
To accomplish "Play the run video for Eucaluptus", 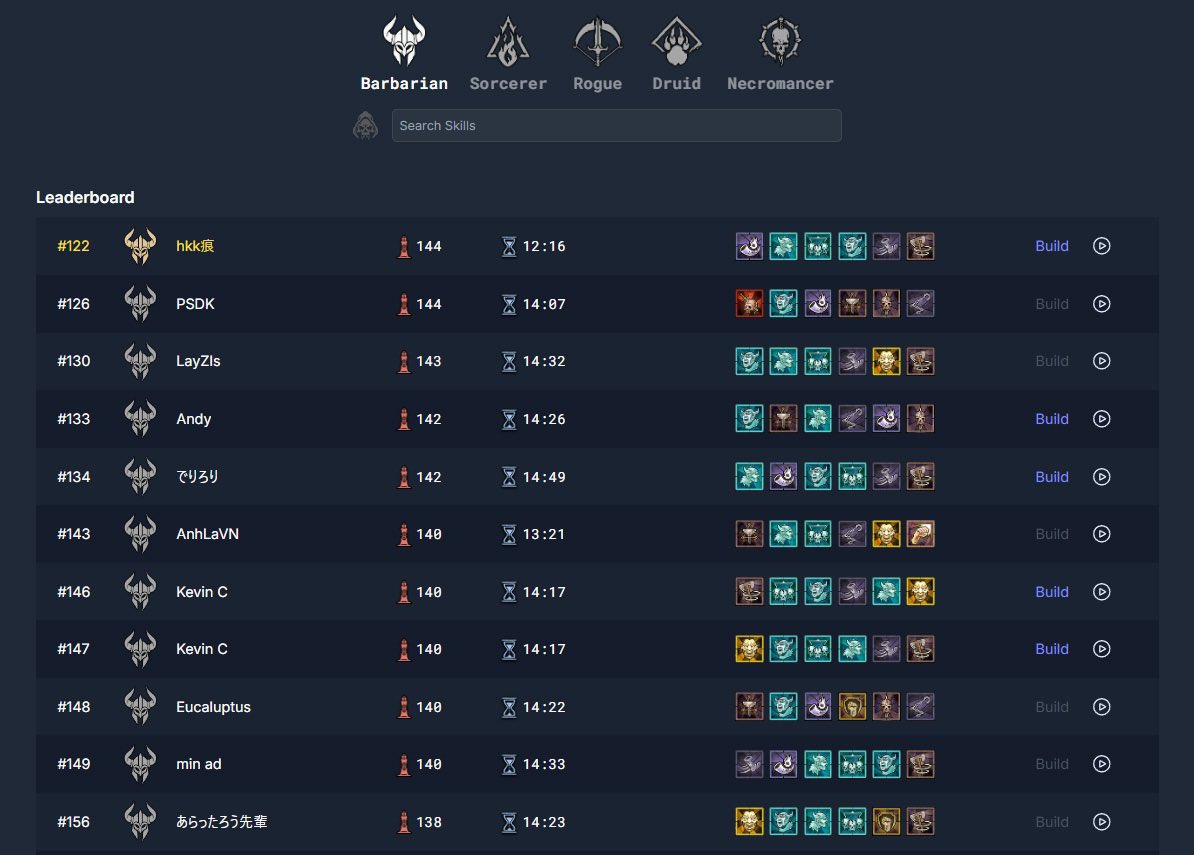I will (1101, 707).
